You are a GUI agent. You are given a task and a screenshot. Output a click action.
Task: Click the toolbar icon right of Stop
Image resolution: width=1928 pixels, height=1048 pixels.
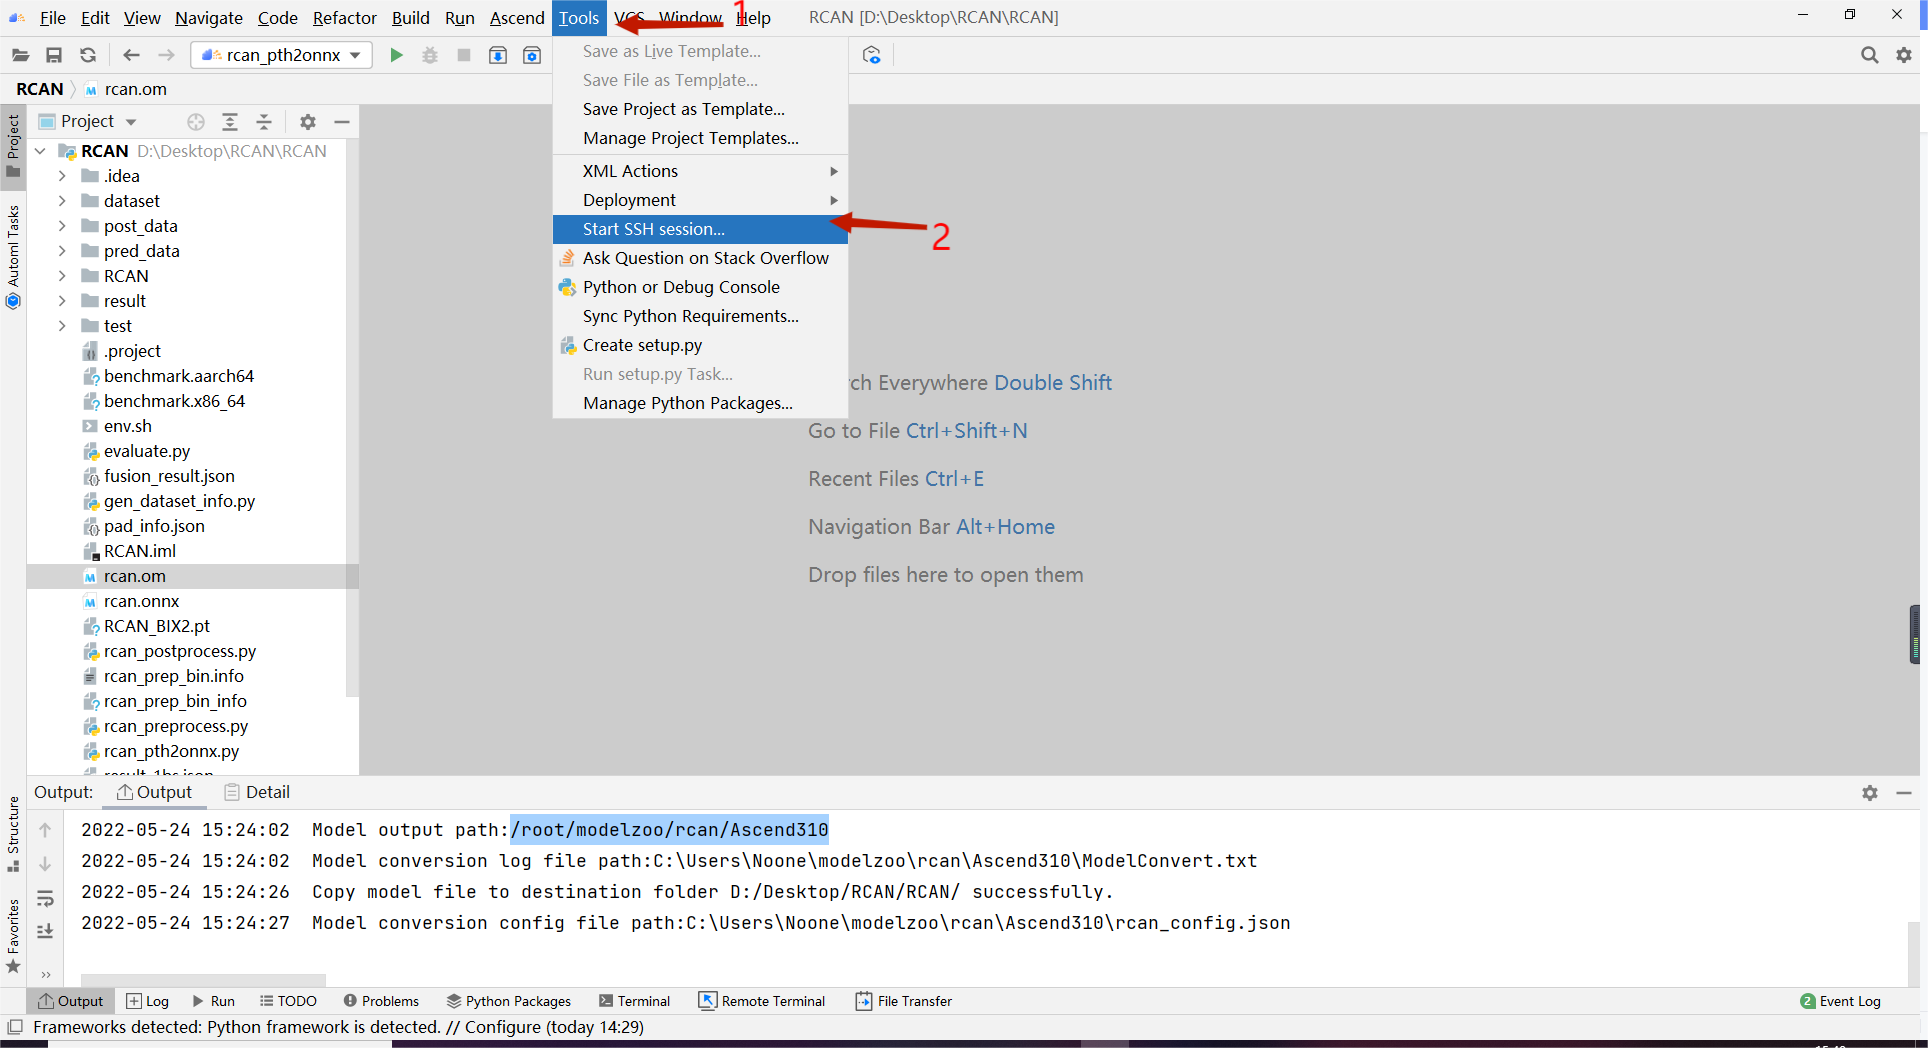(x=498, y=55)
